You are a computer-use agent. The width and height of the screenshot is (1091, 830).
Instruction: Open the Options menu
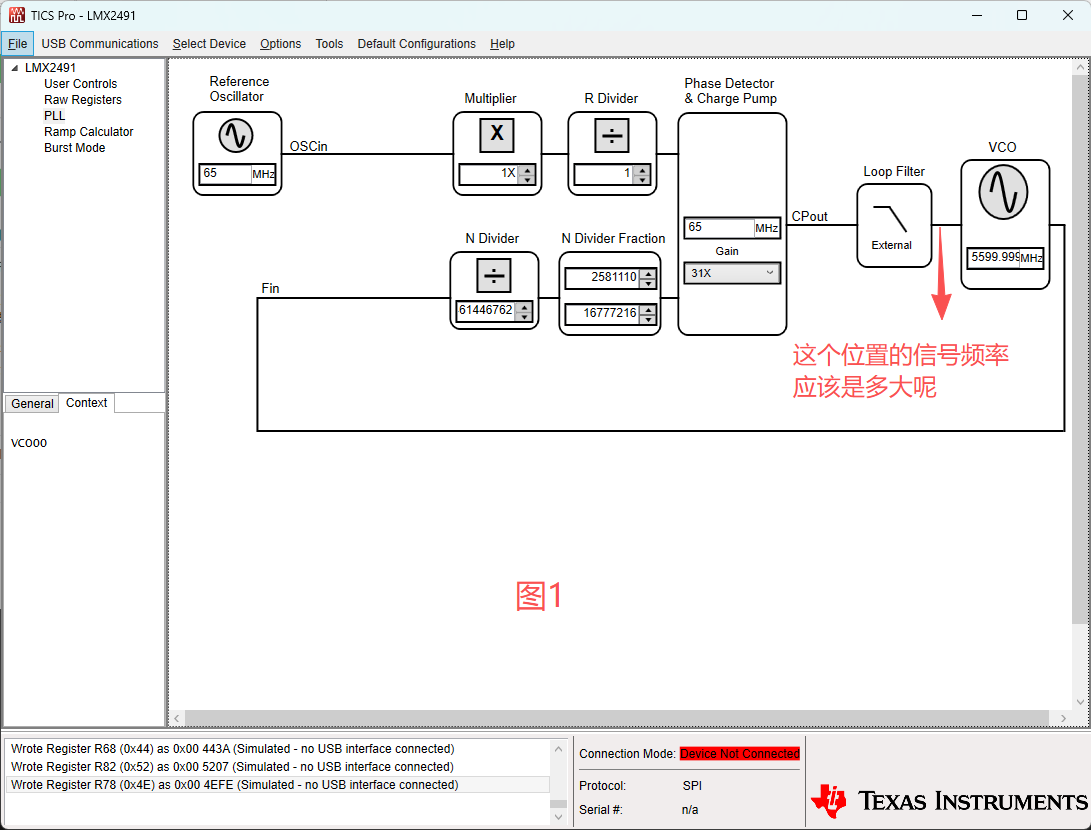(x=280, y=44)
